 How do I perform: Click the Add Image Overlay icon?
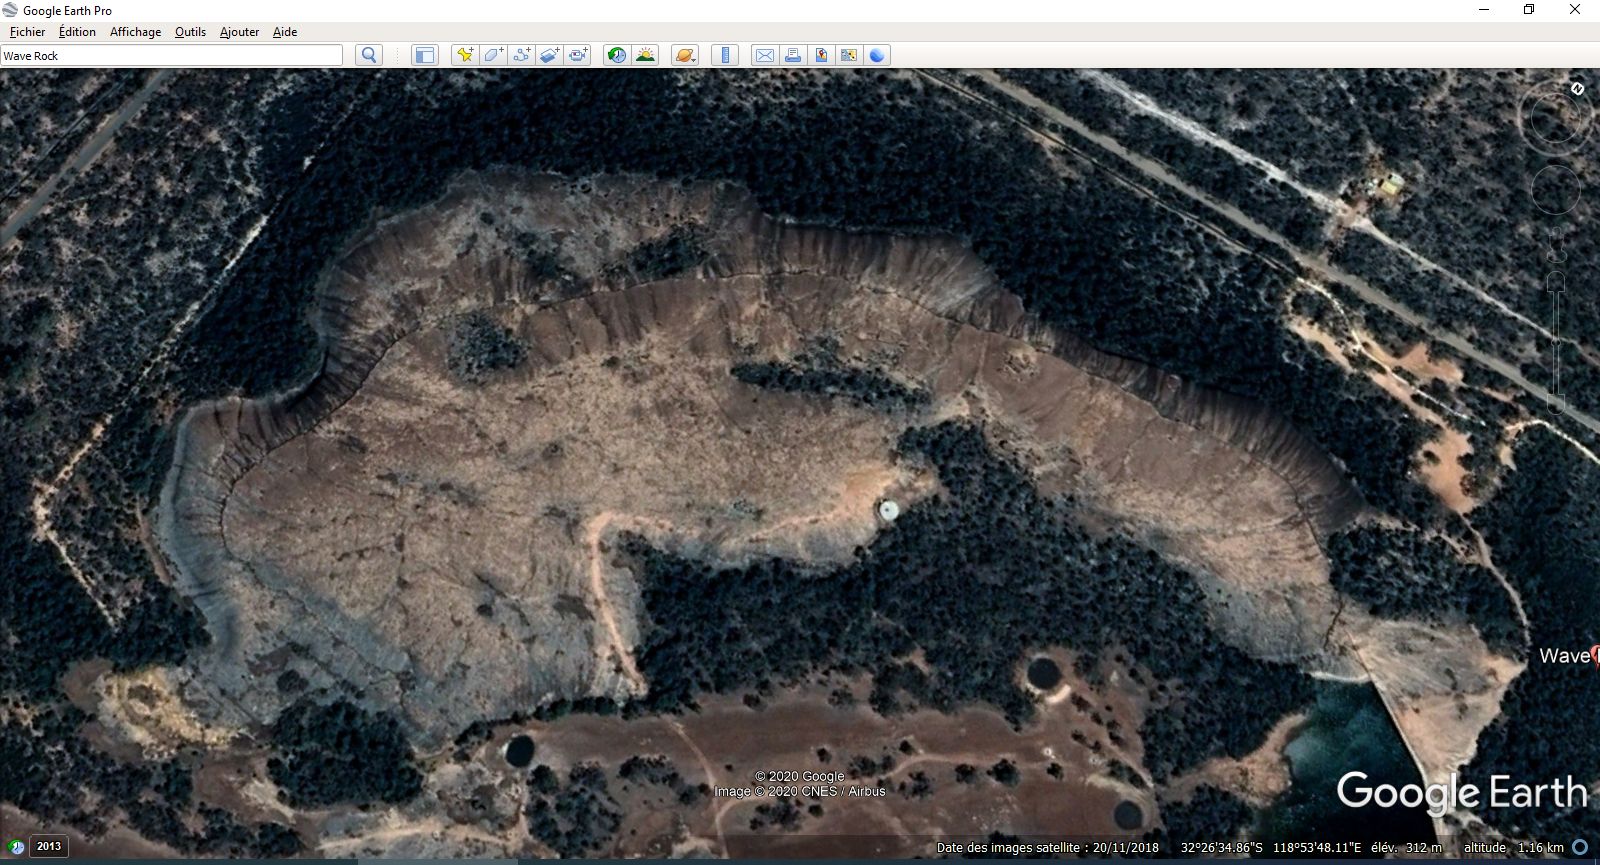[550, 55]
